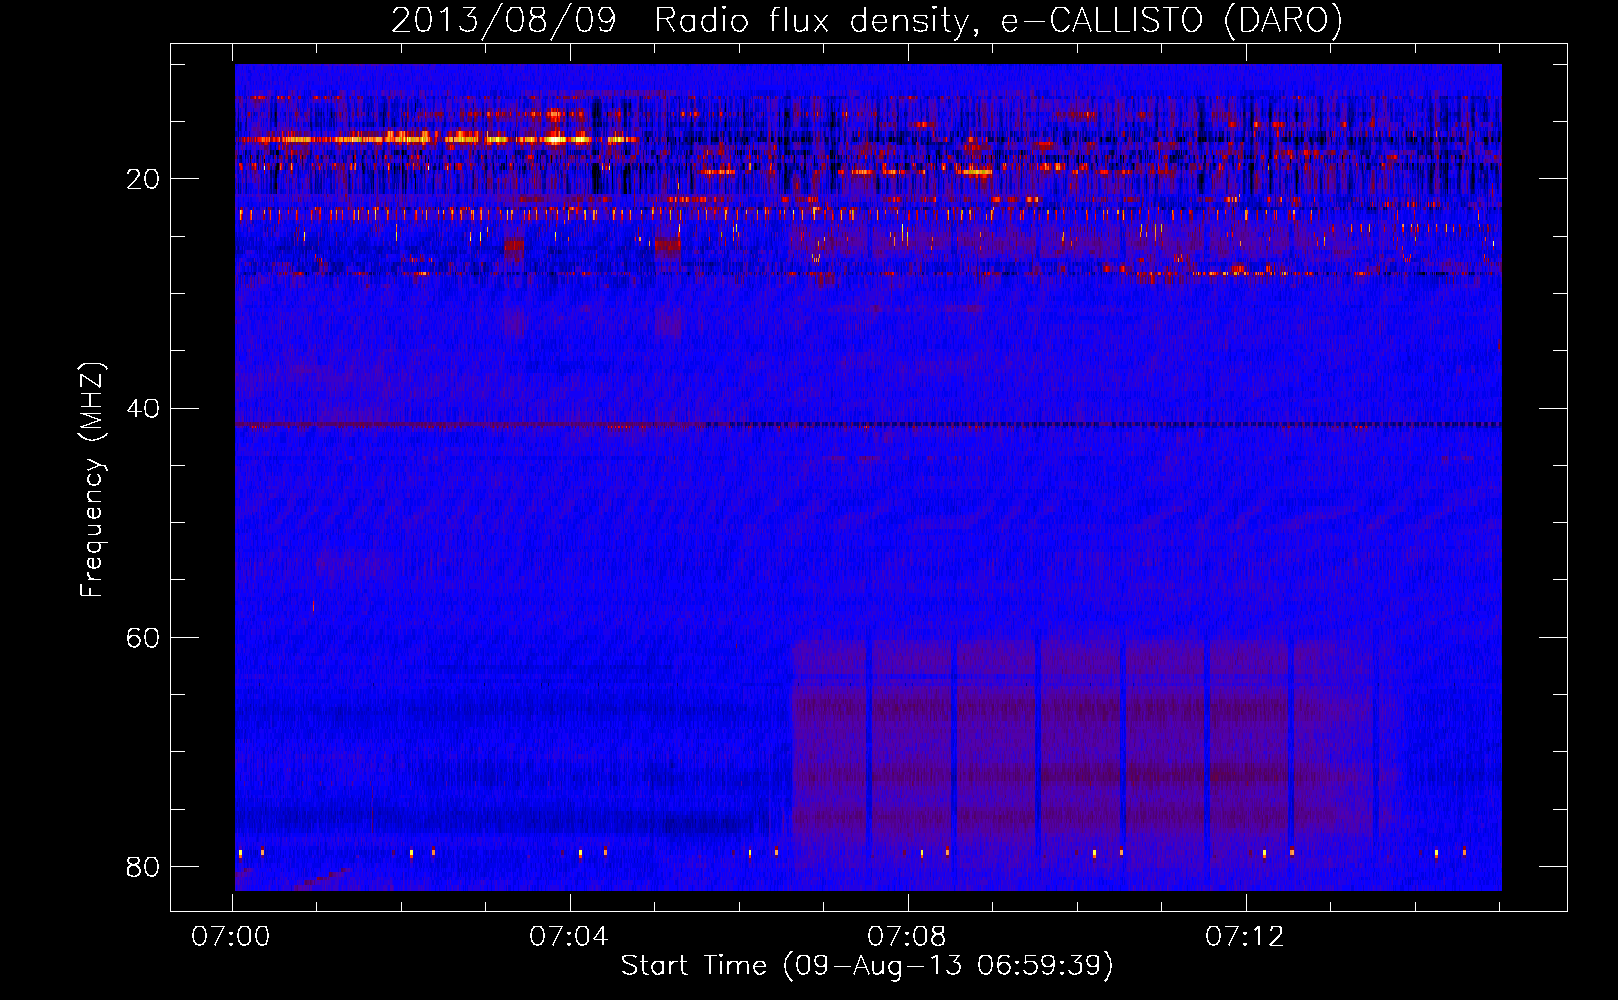Click the 'Start Time (09-Aug-13 06:59:39)' label

click(867, 966)
